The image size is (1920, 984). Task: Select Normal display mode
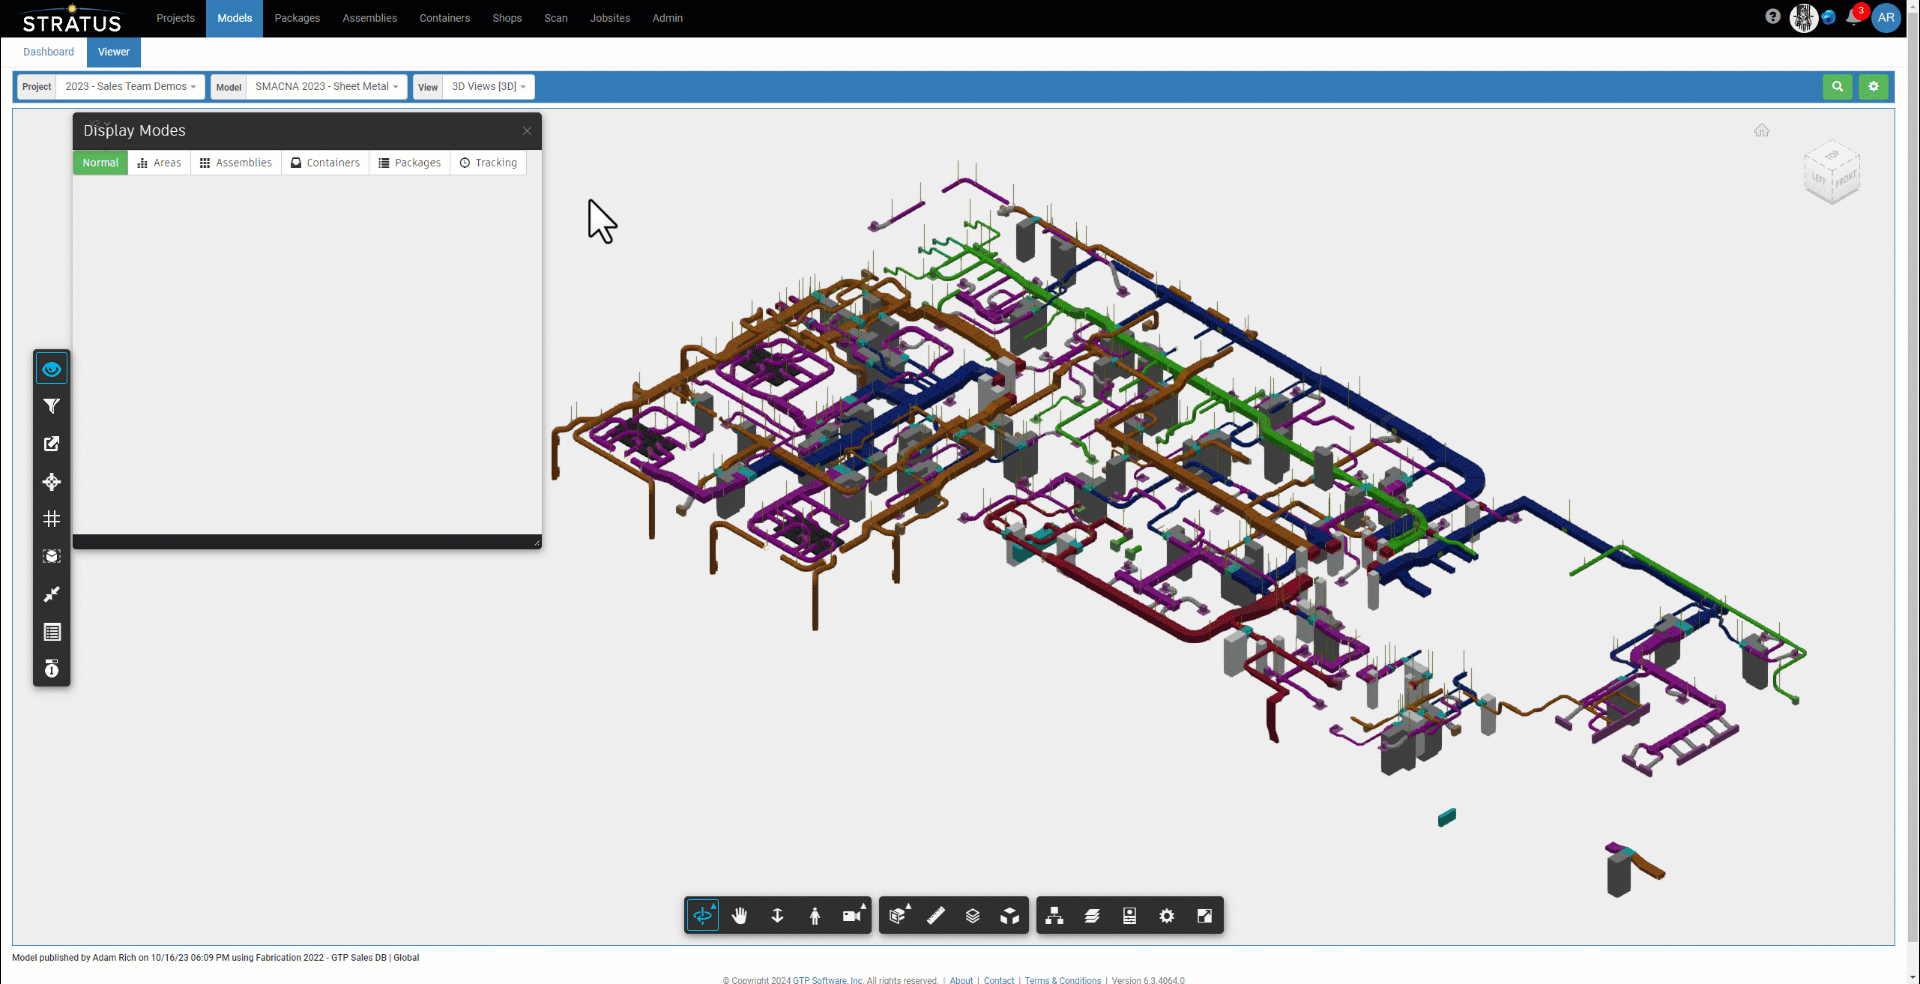pyautogui.click(x=100, y=163)
